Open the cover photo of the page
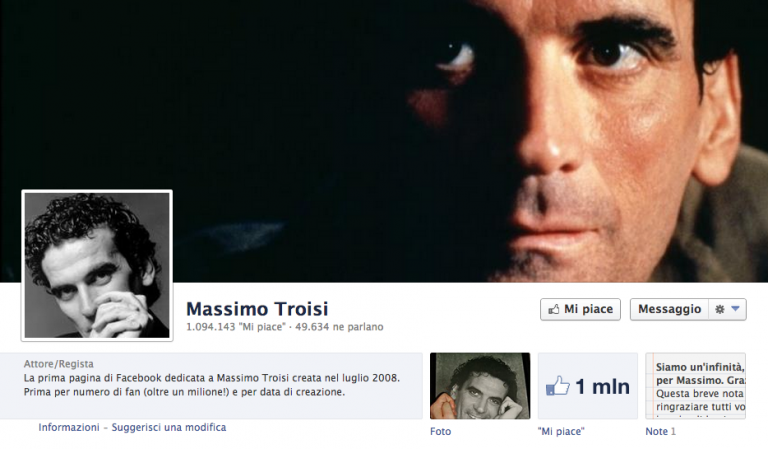Viewport: 768px width, 449px height. click(384, 141)
